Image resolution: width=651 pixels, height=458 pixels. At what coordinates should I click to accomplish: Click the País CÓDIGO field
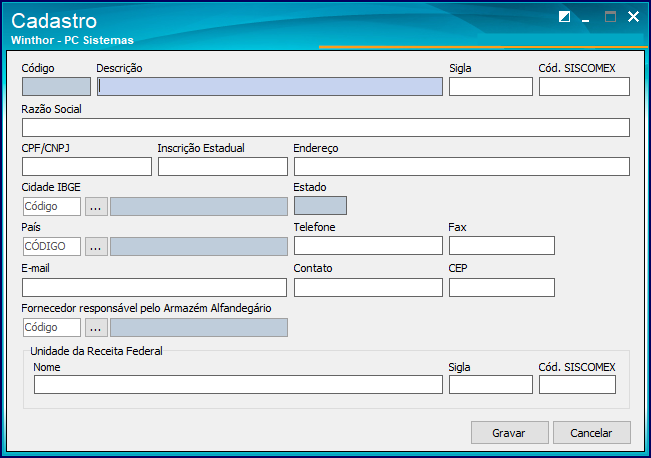(52, 246)
